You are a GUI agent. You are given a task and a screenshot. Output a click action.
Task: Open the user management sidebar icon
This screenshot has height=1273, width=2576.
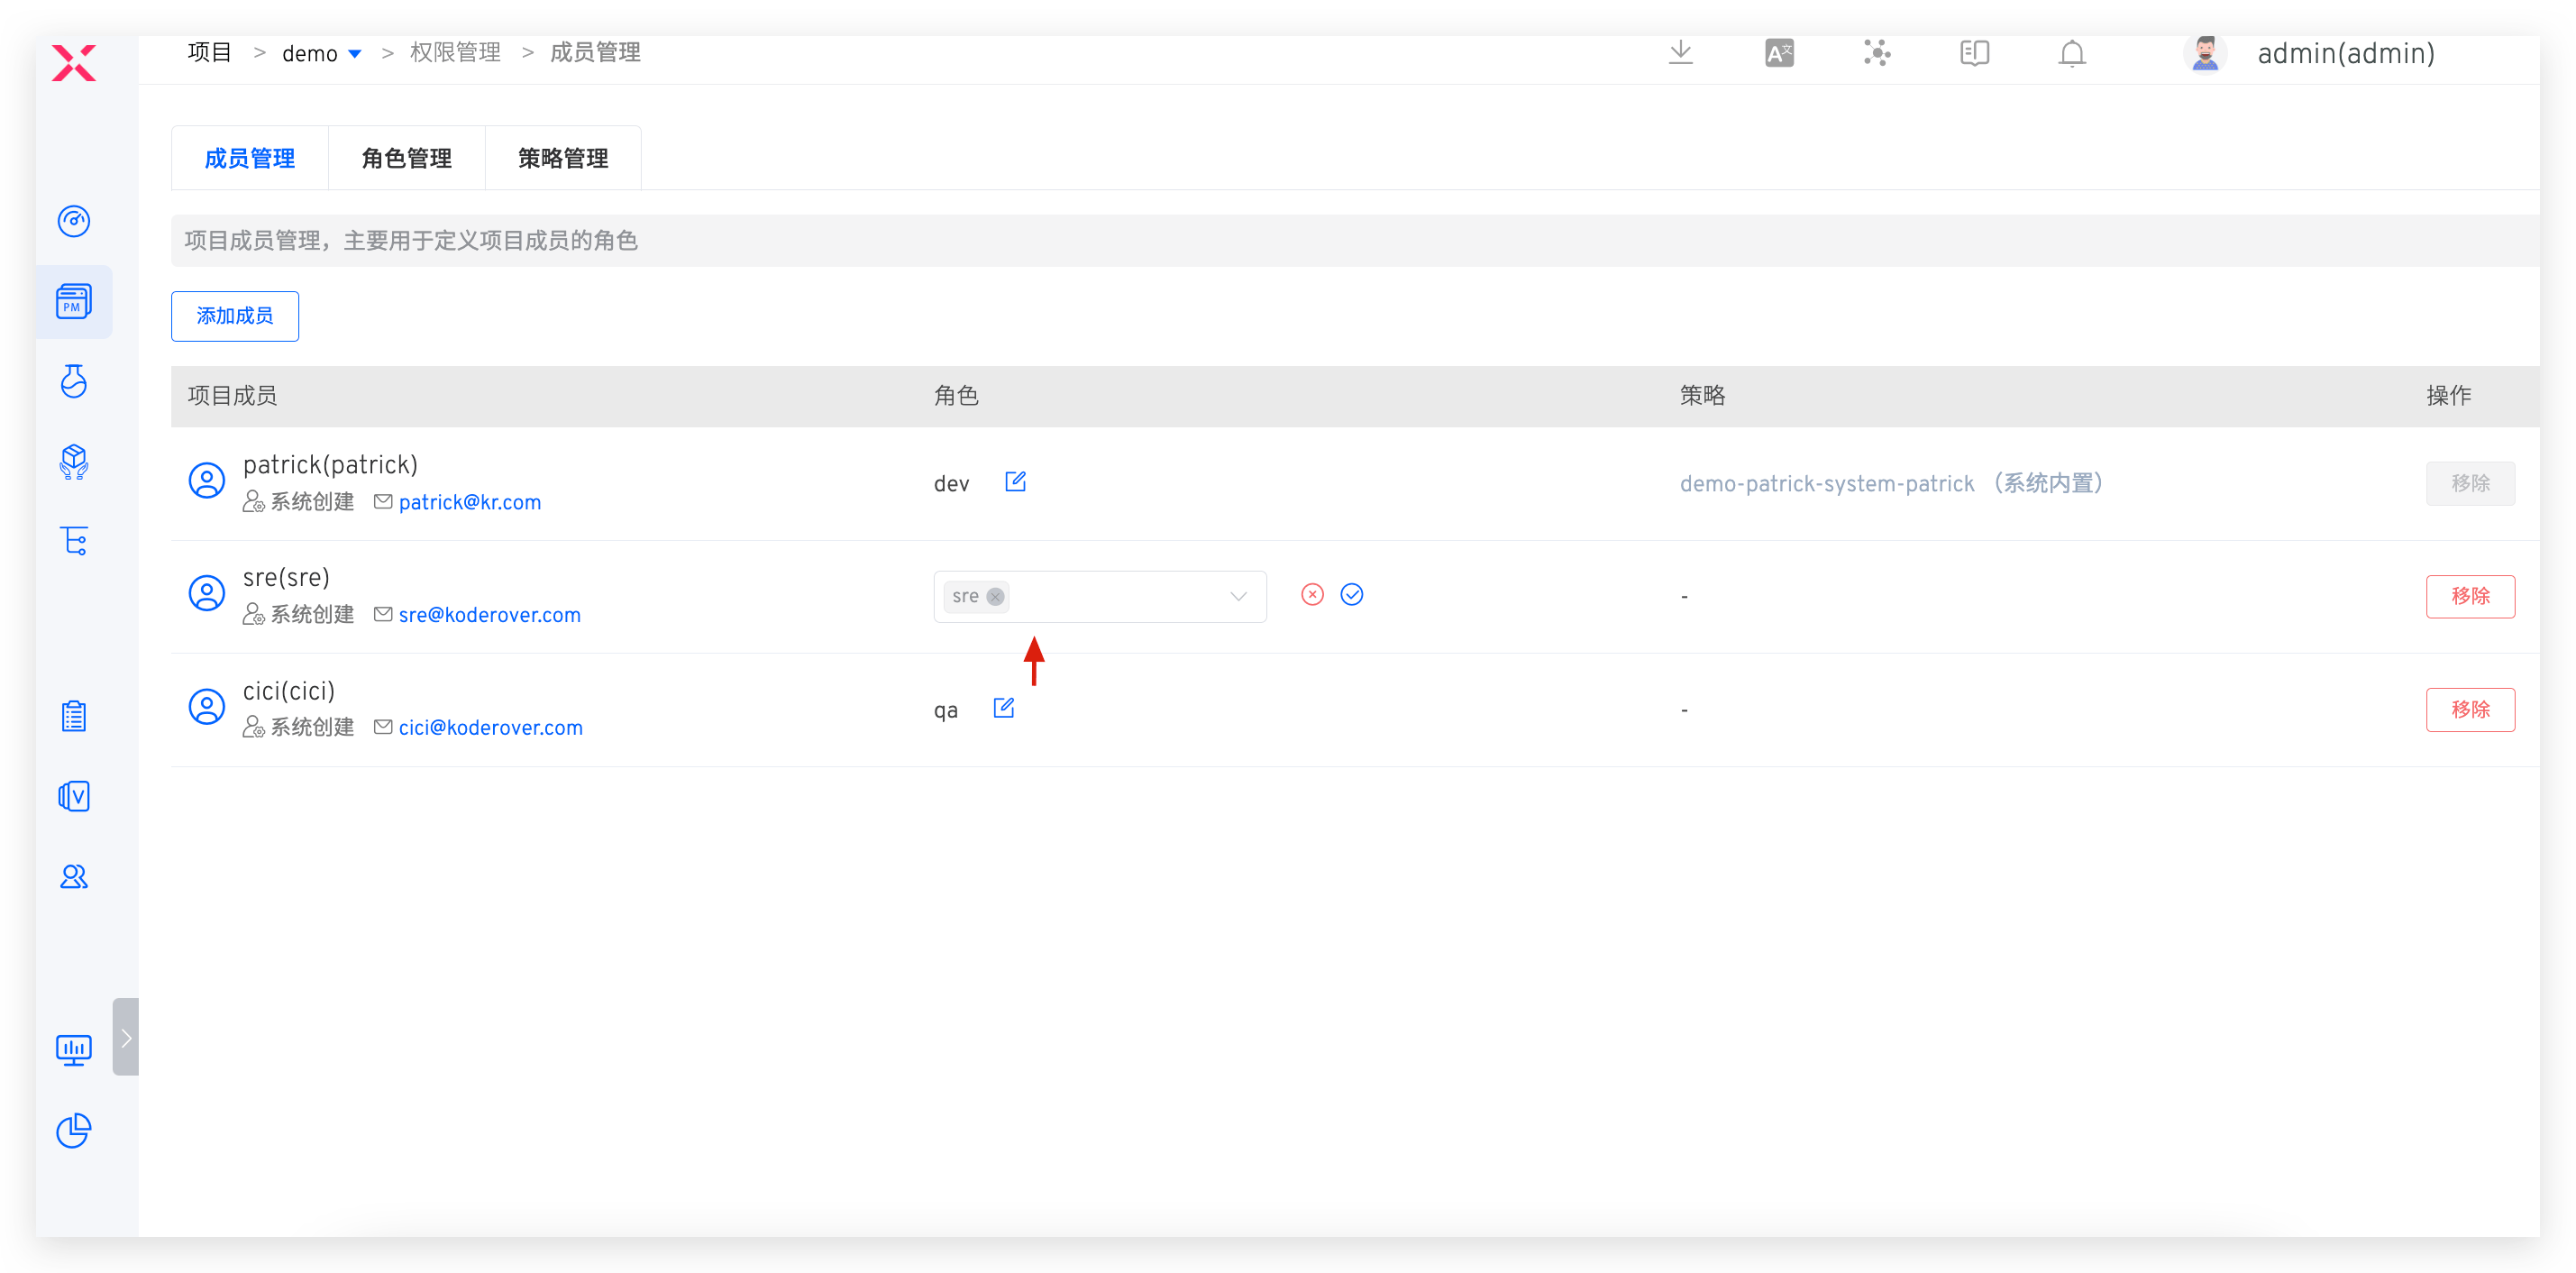point(74,877)
